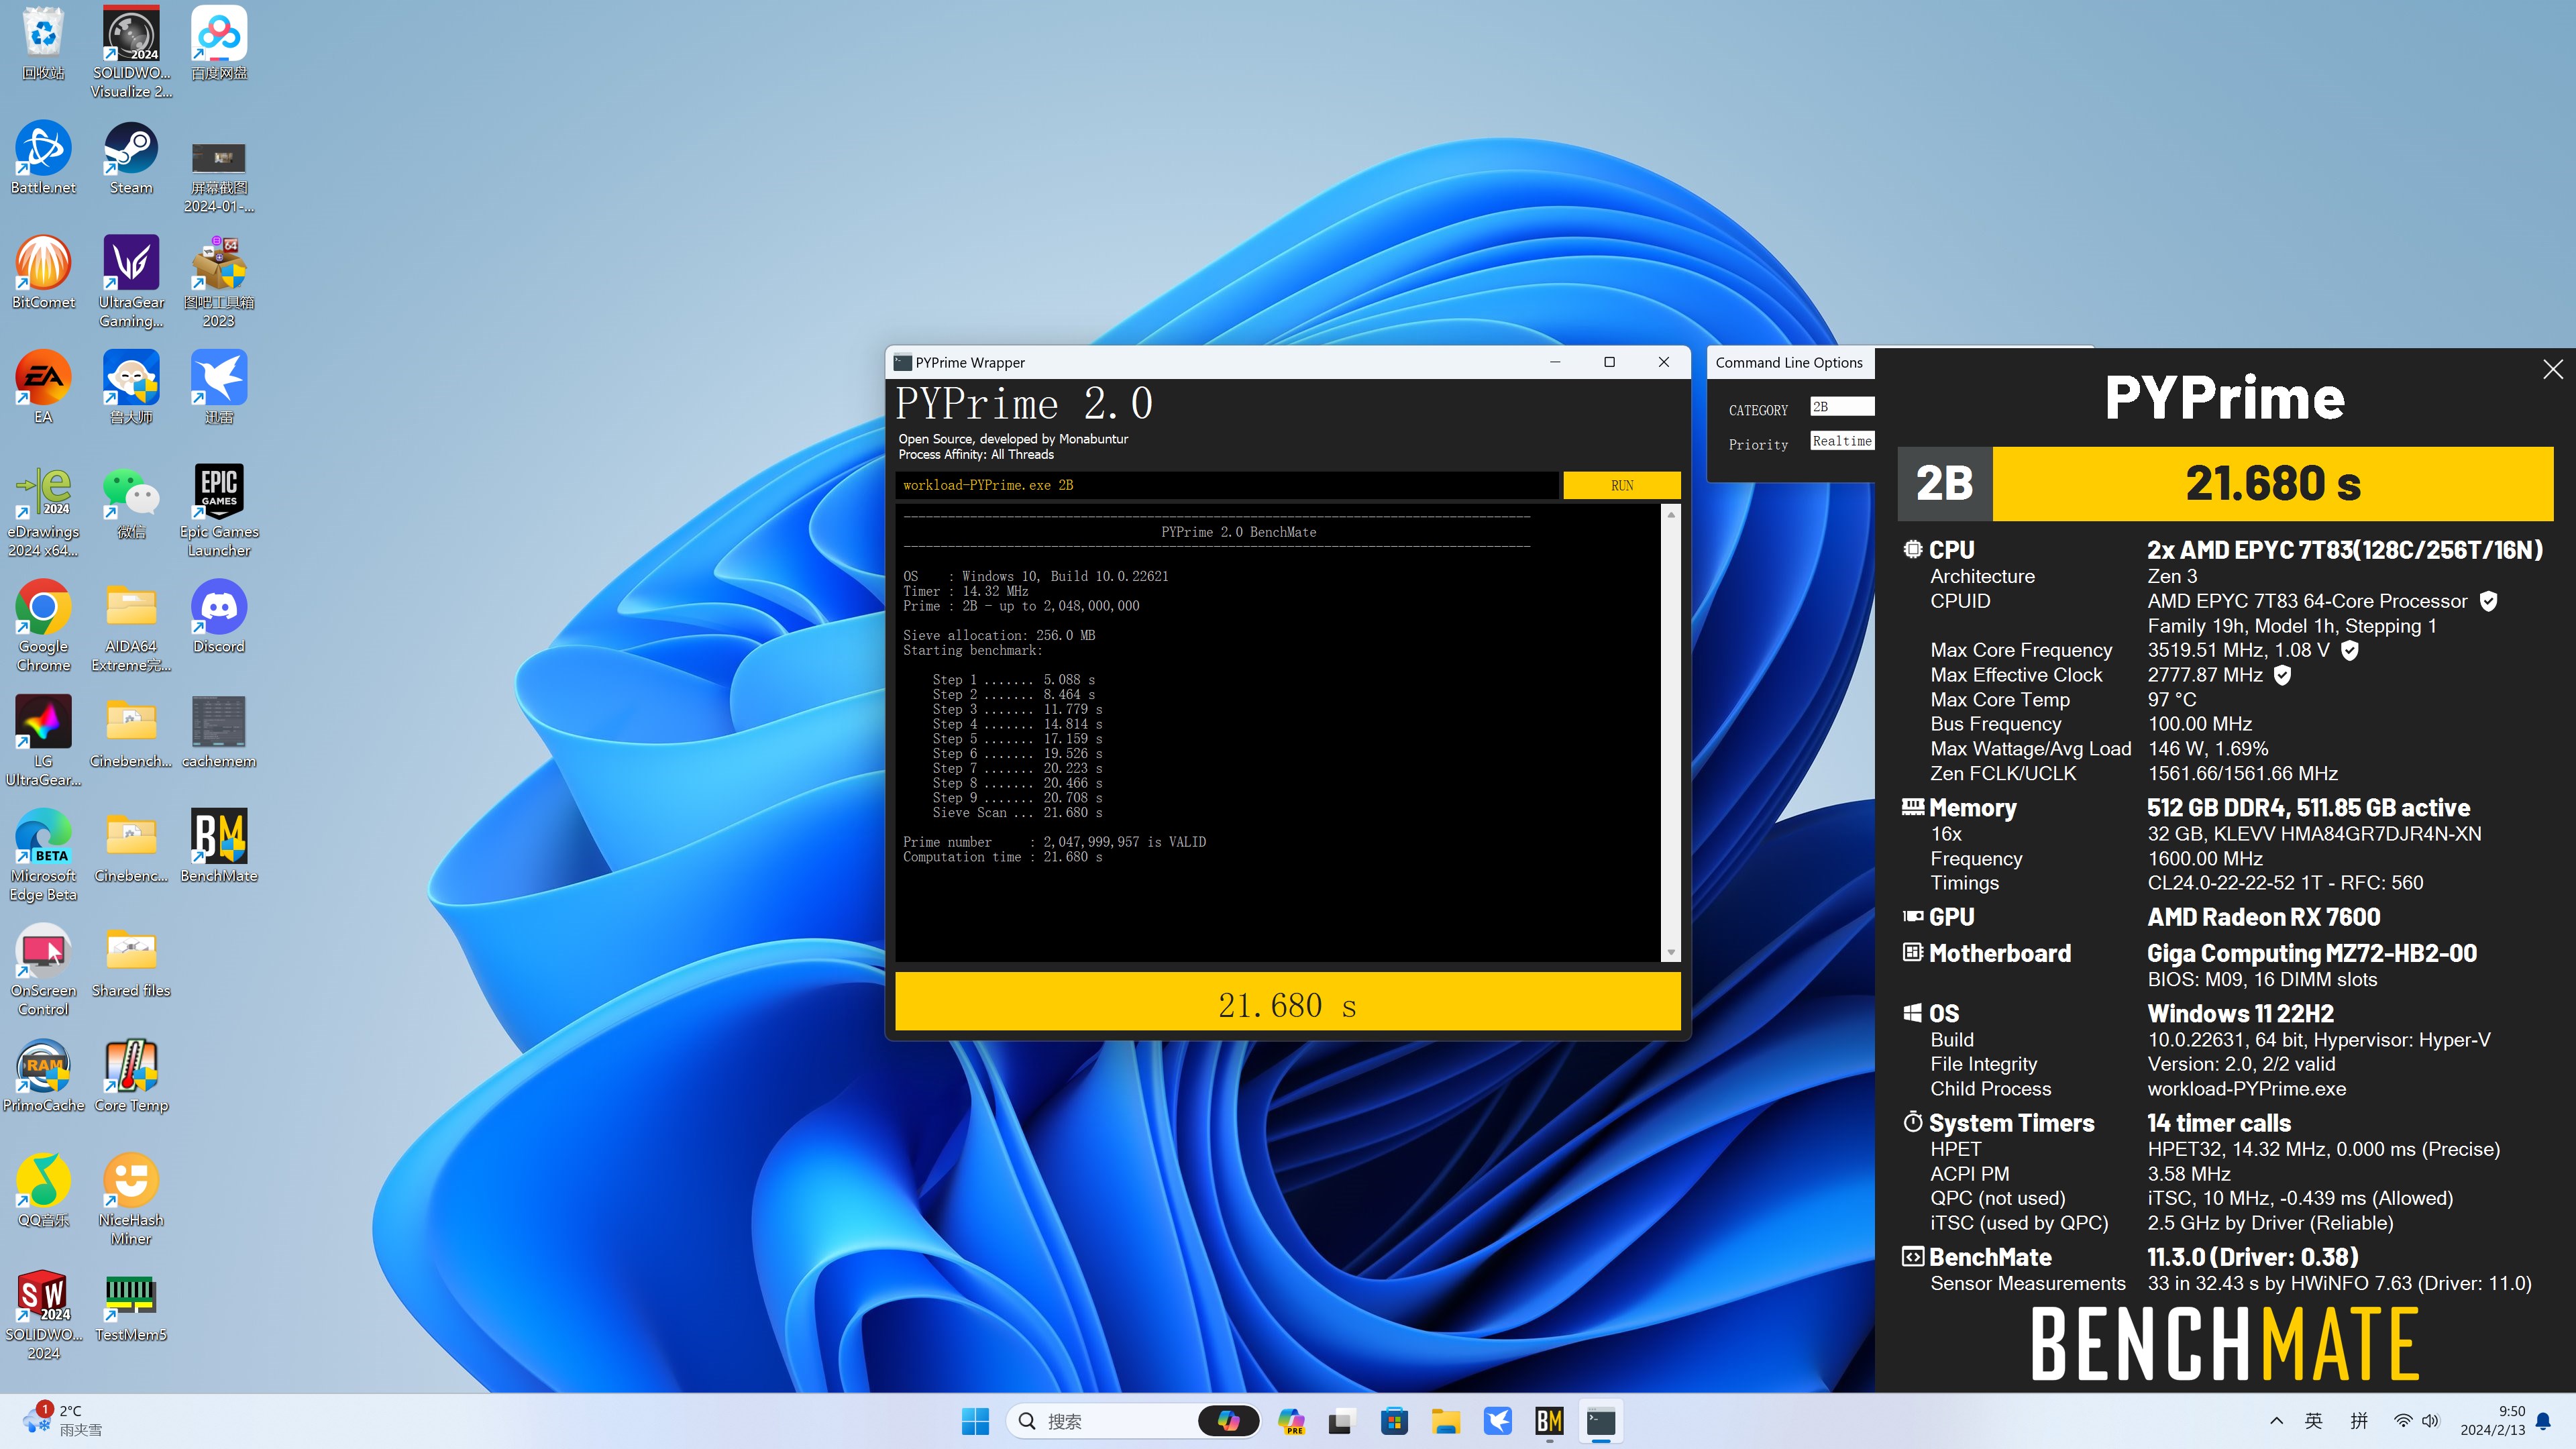
Task: Click the Command Line Options title
Action: [x=1788, y=363]
